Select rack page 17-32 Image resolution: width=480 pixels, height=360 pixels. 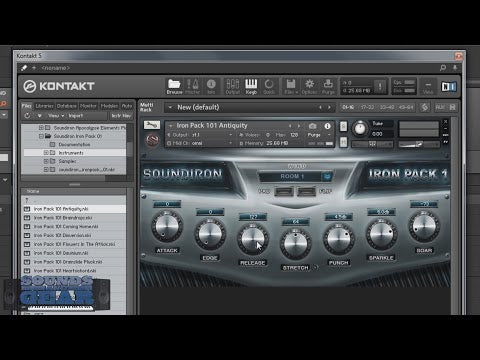coord(367,107)
